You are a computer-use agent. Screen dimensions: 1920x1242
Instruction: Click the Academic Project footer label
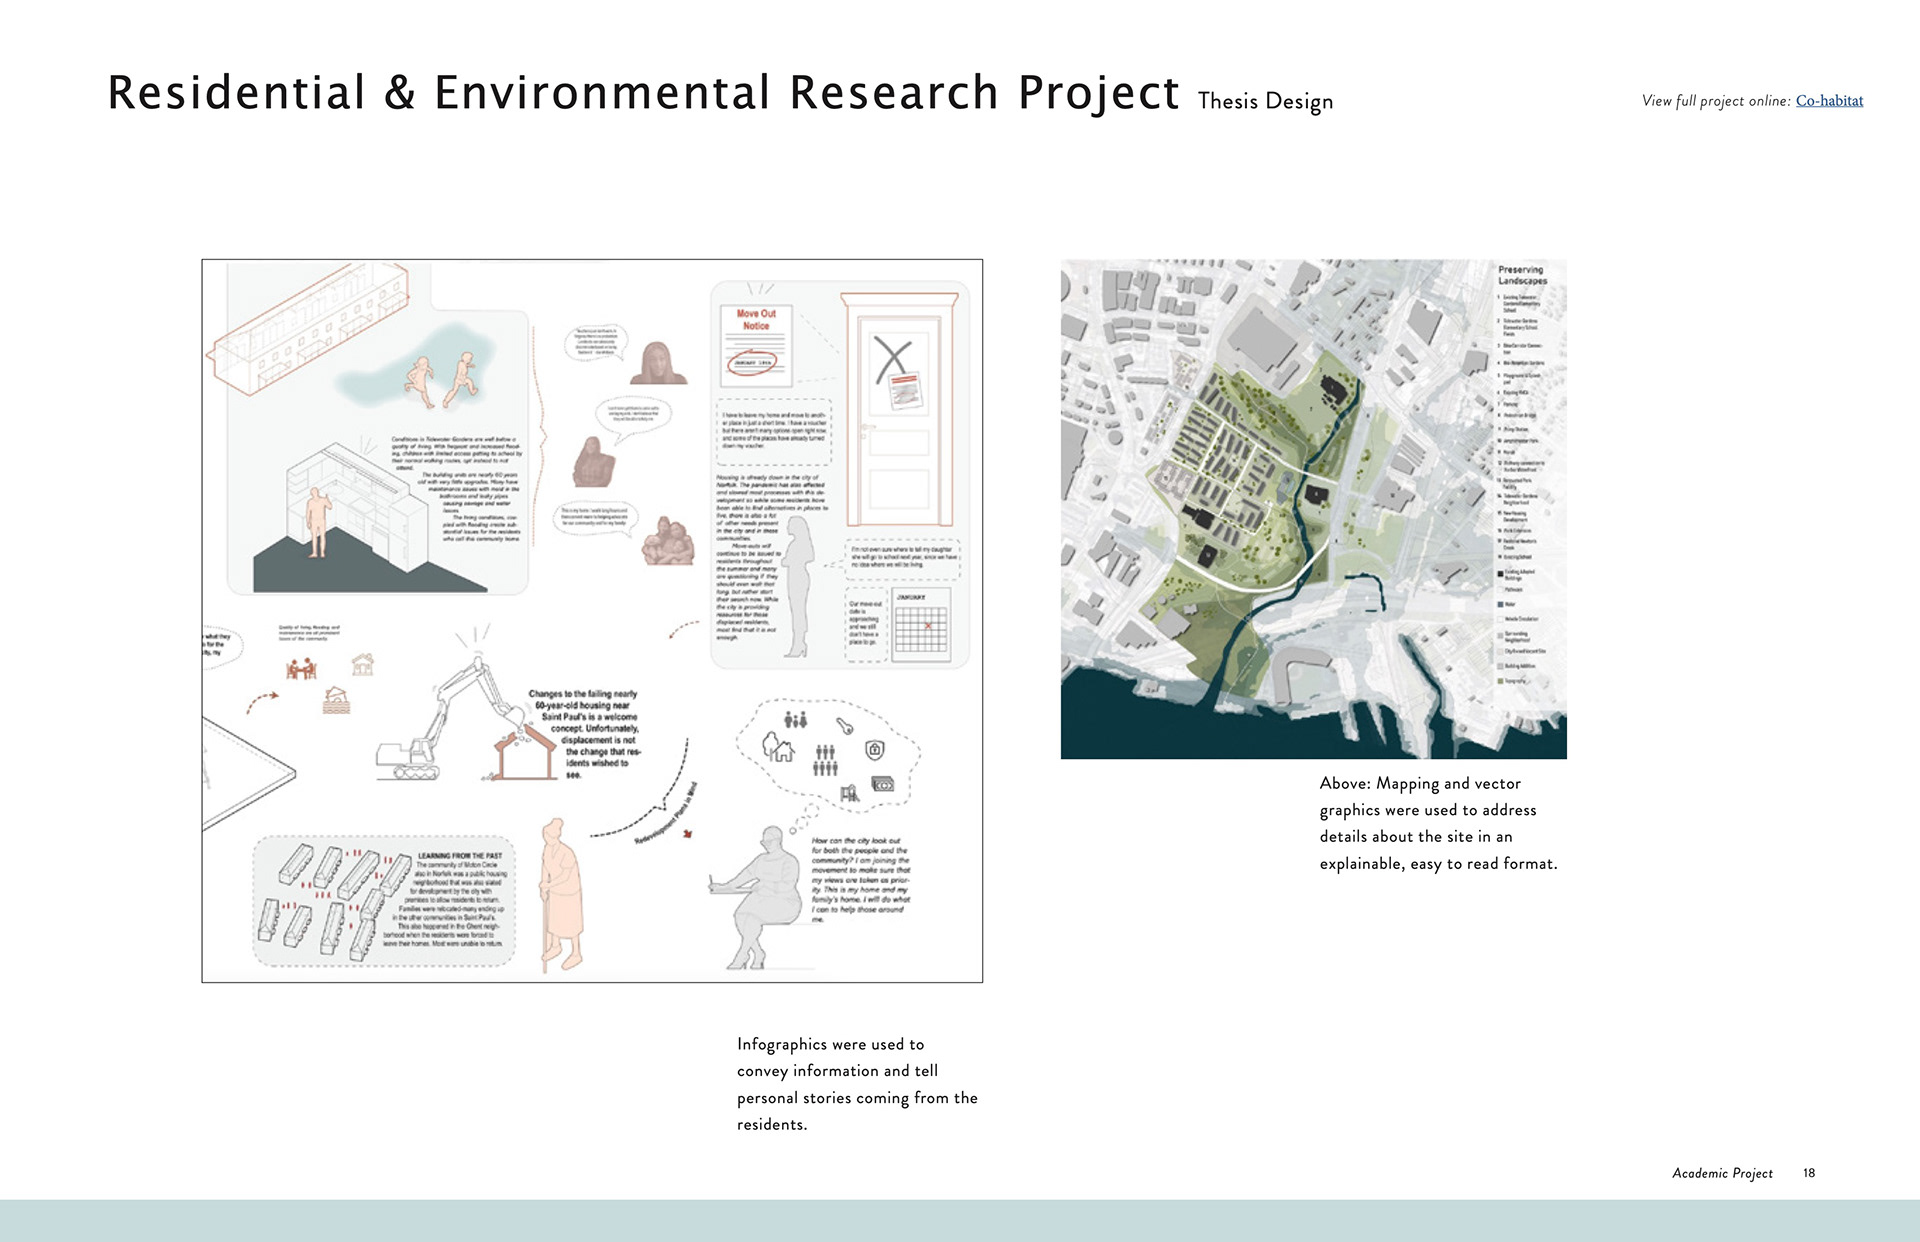point(1722,1173)
